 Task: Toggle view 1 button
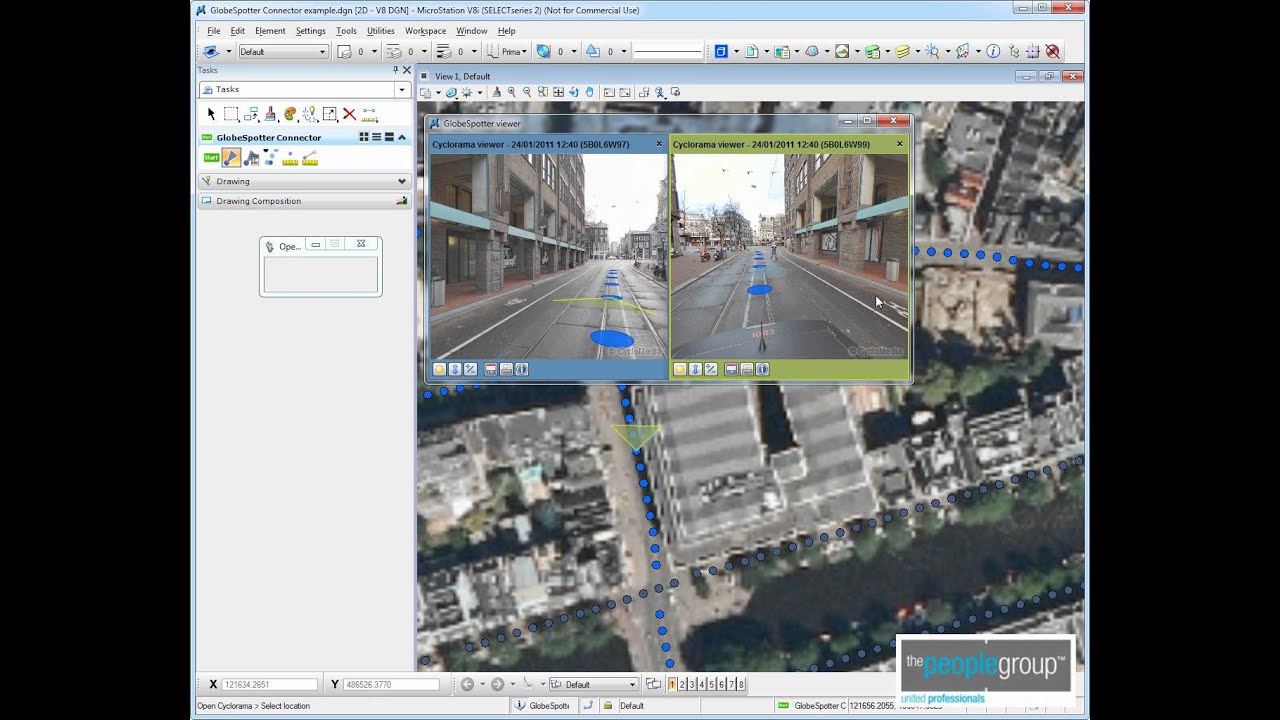click(x=672, y=684)
